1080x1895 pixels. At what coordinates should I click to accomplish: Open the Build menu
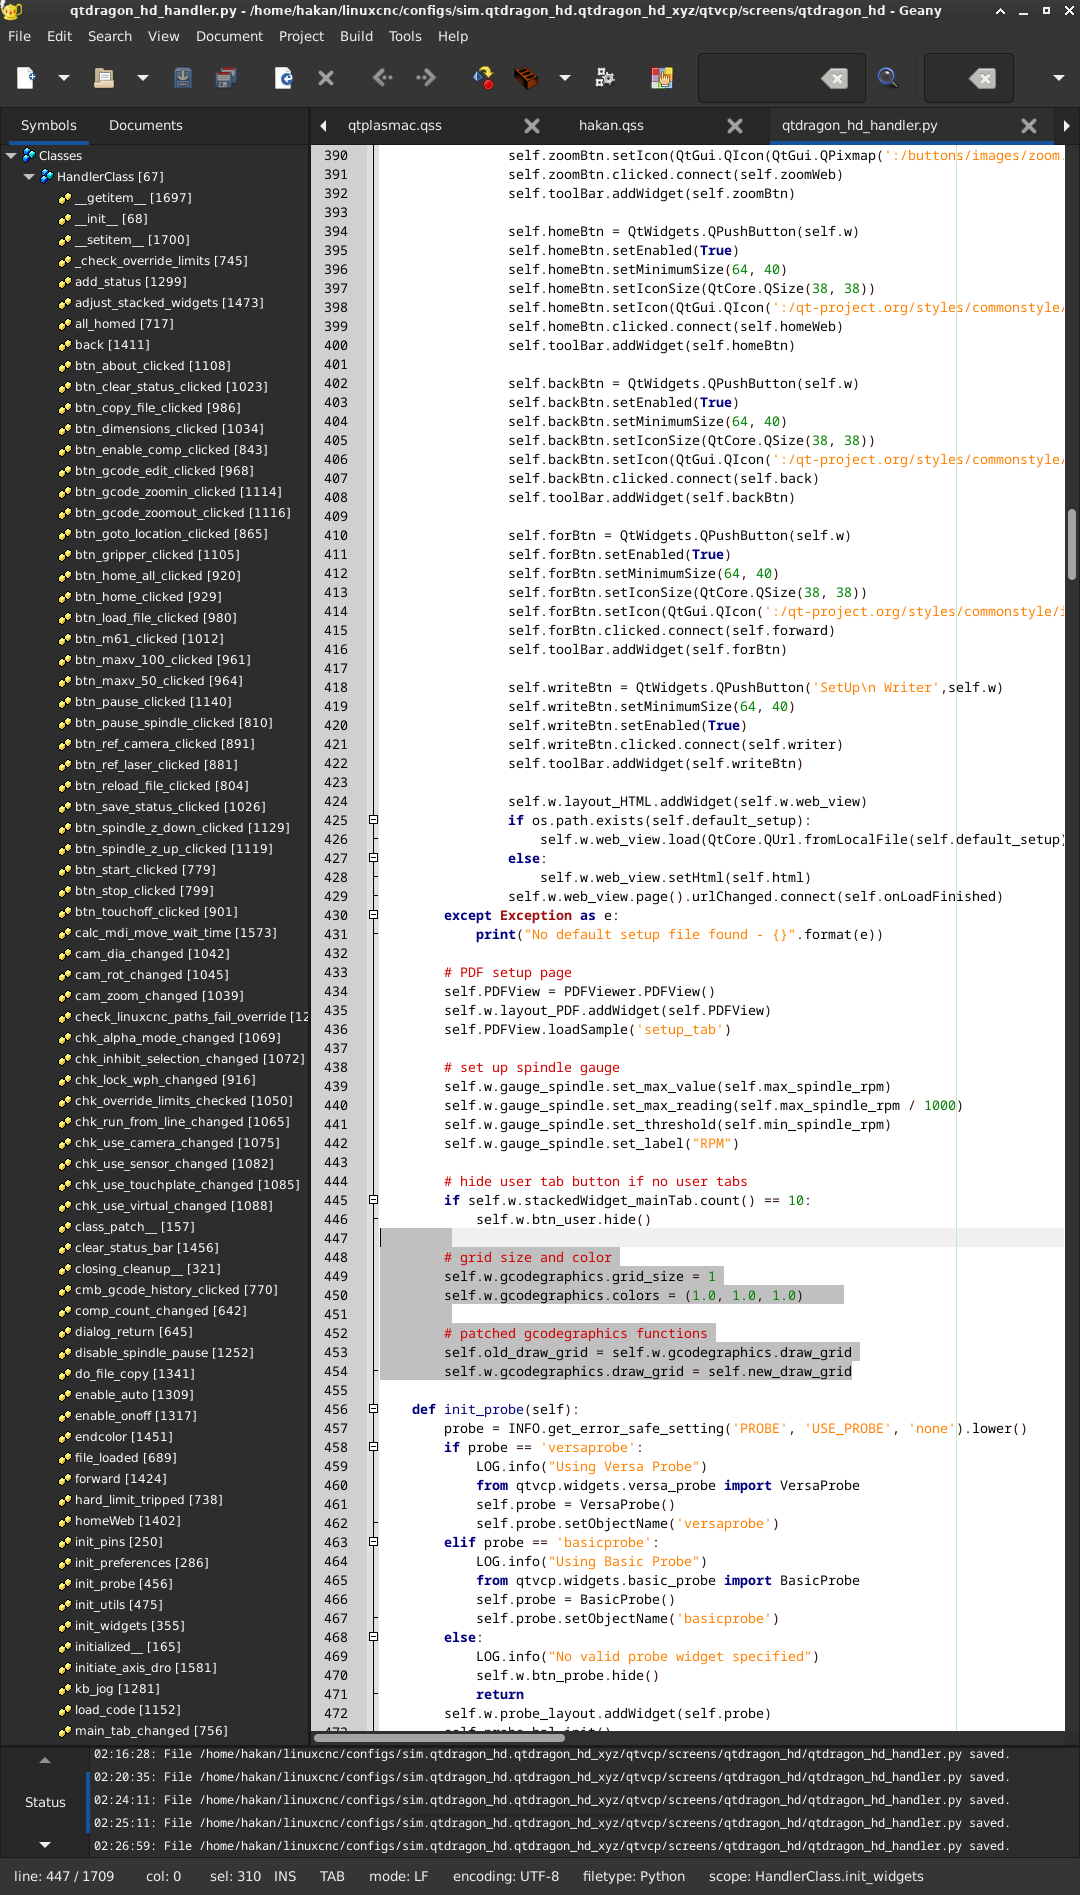coord(356,36)
